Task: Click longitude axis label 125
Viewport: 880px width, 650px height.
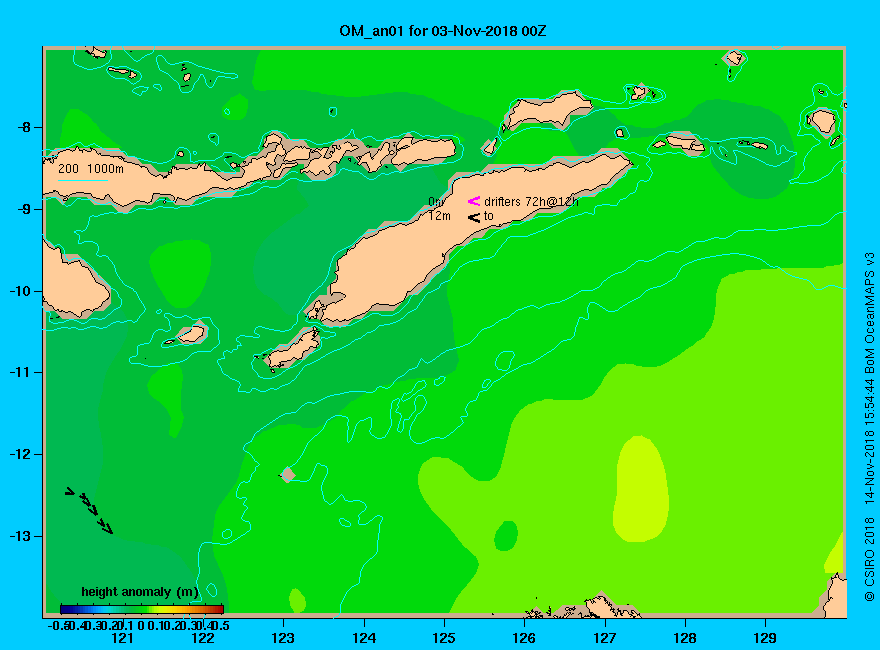Action: click(x=444, y=638)
